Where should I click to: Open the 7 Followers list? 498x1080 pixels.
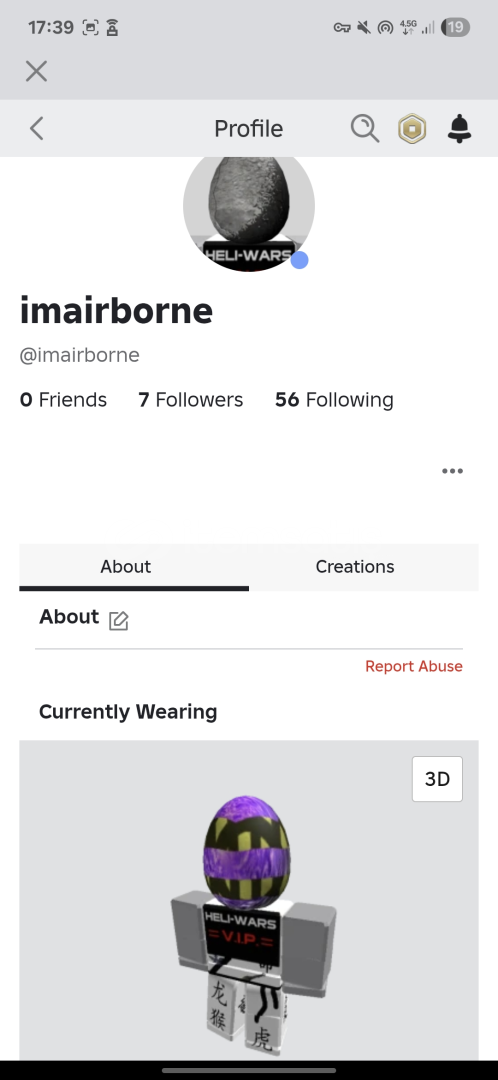point(191,399)
